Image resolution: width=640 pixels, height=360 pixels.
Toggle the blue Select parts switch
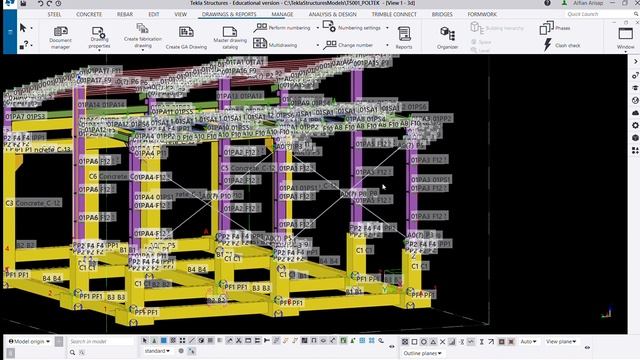pyautogui.click(x=164, y=340)
